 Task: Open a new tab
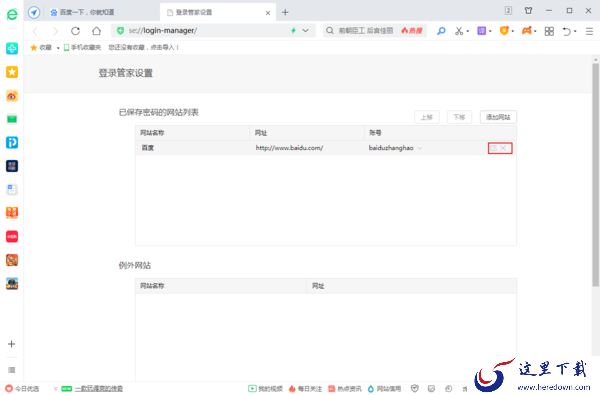tap(285, 12)
